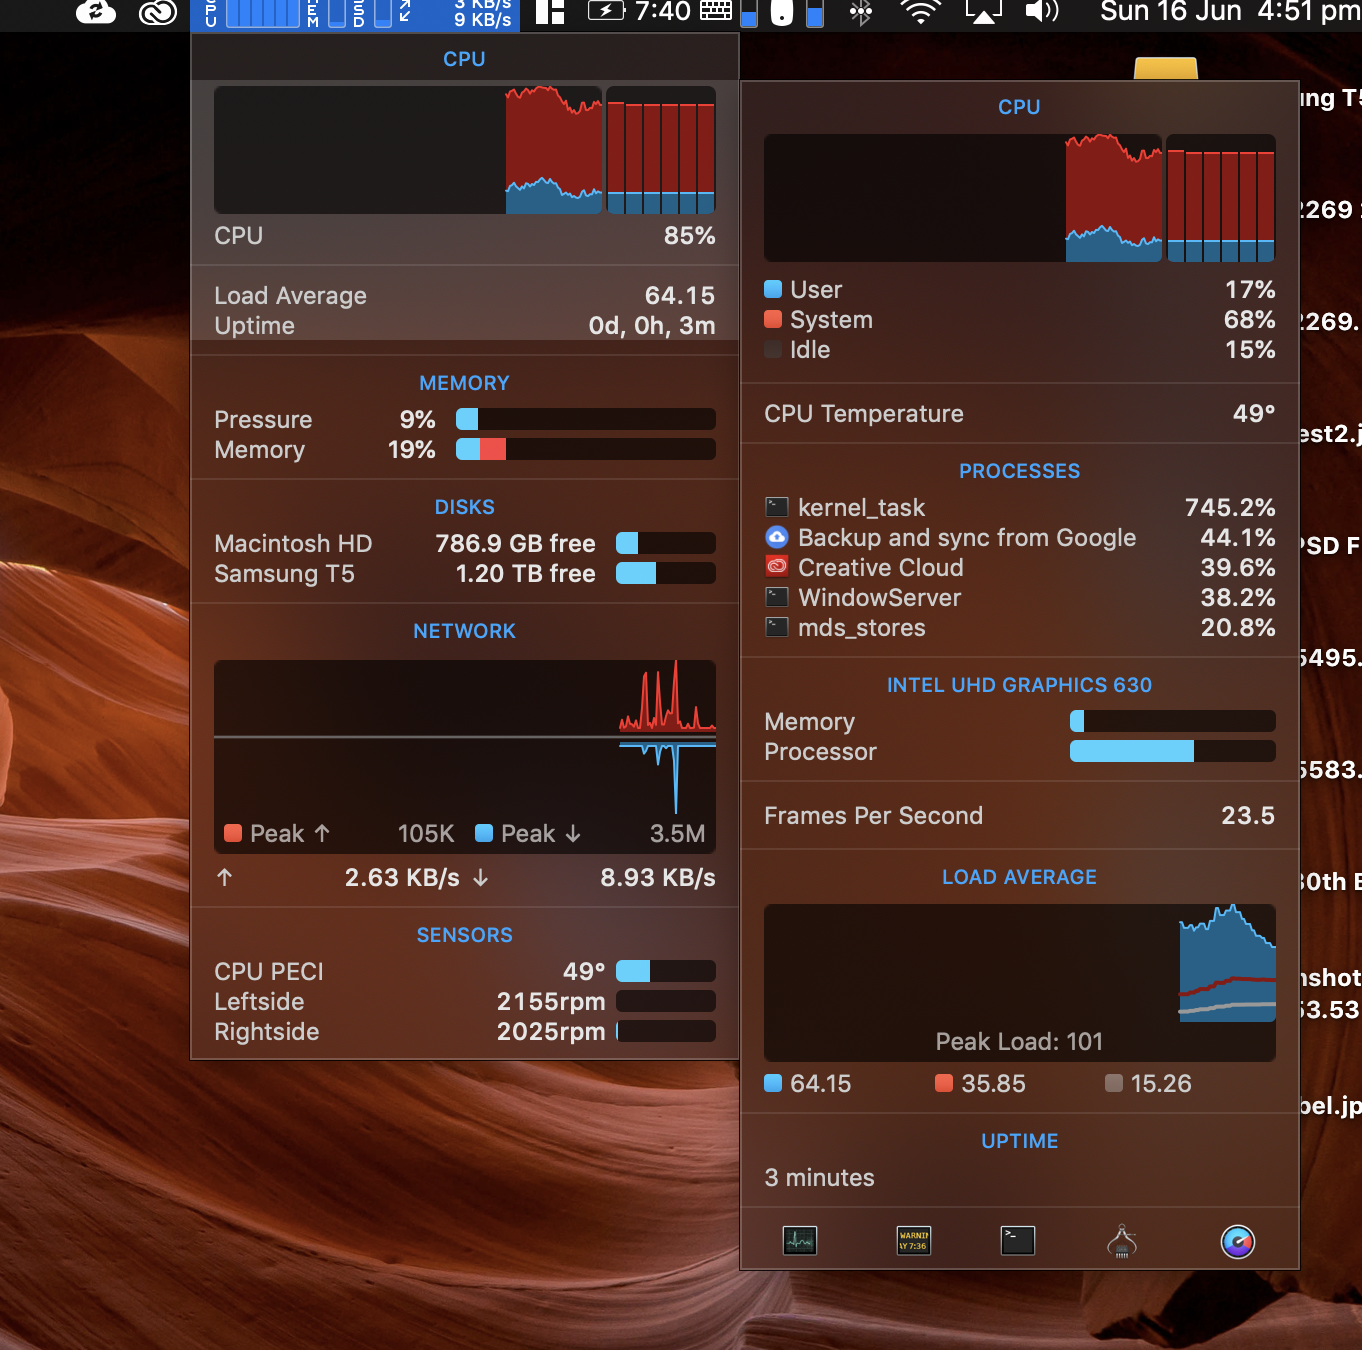Click the Rightside fan 2025rpm row
This screenshot has width=1362, height=1350.
click(465, 1032)
